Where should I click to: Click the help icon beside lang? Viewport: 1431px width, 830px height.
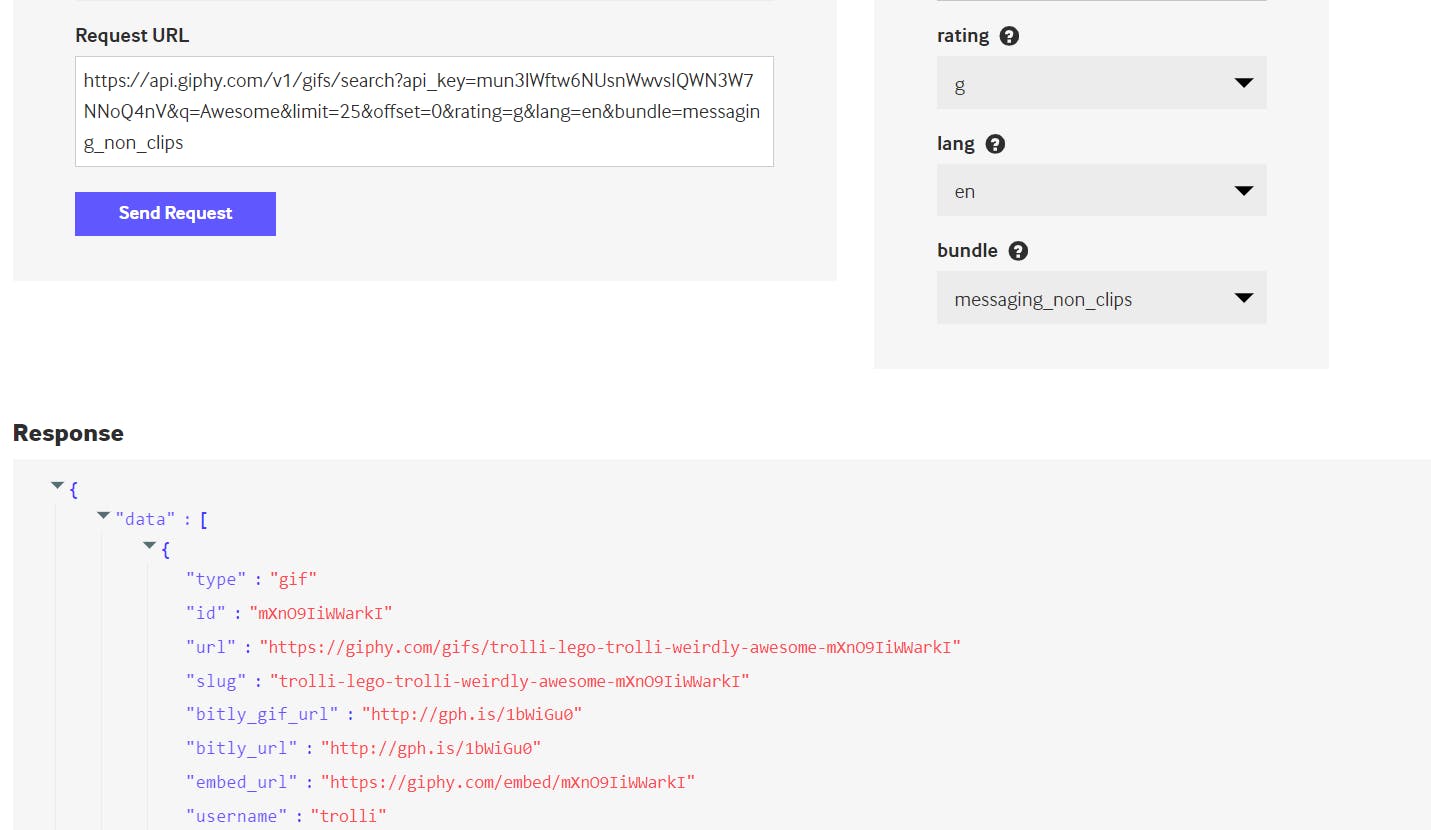(x=995, y=144)
